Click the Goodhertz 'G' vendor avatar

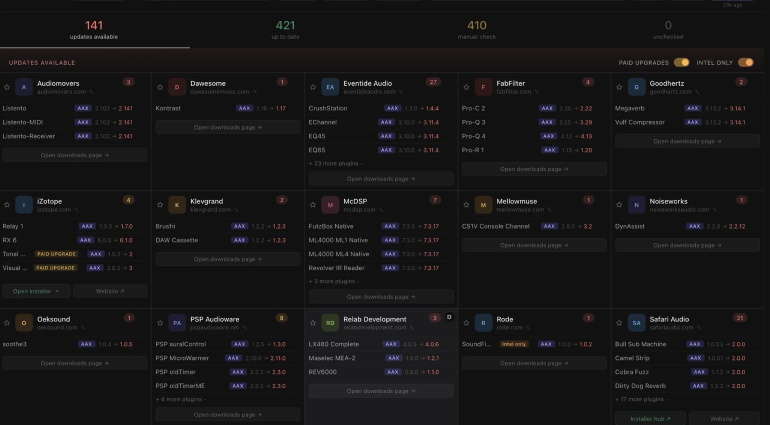[636, 87]
